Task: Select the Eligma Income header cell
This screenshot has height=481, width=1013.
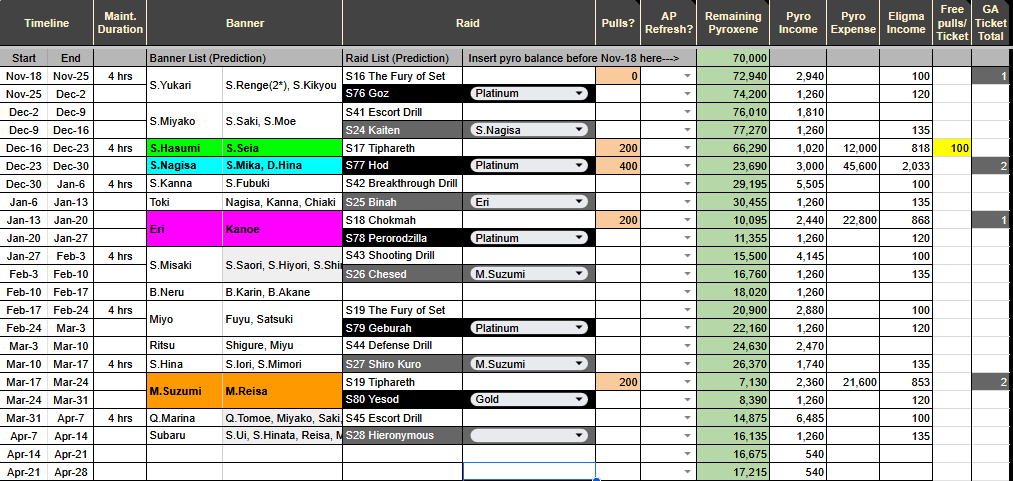Action: [x=906, y=23]
